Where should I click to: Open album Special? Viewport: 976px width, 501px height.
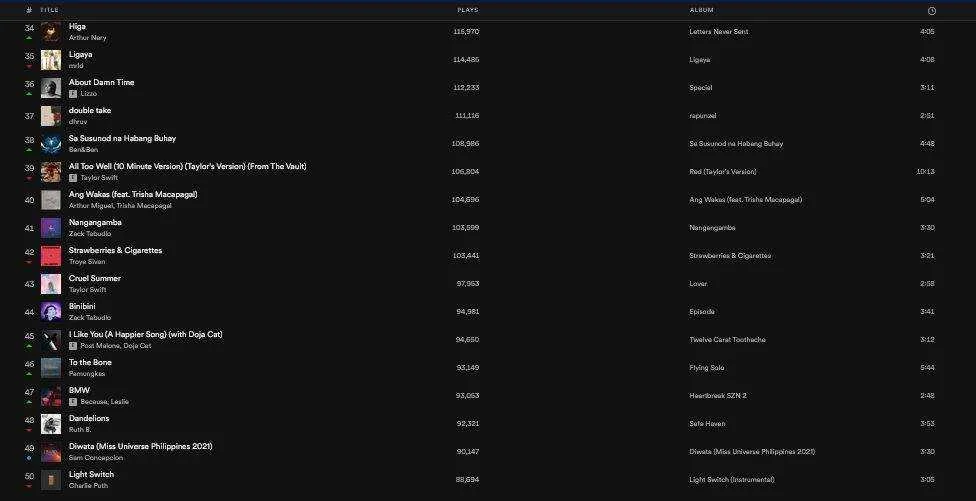click(701, 88)
